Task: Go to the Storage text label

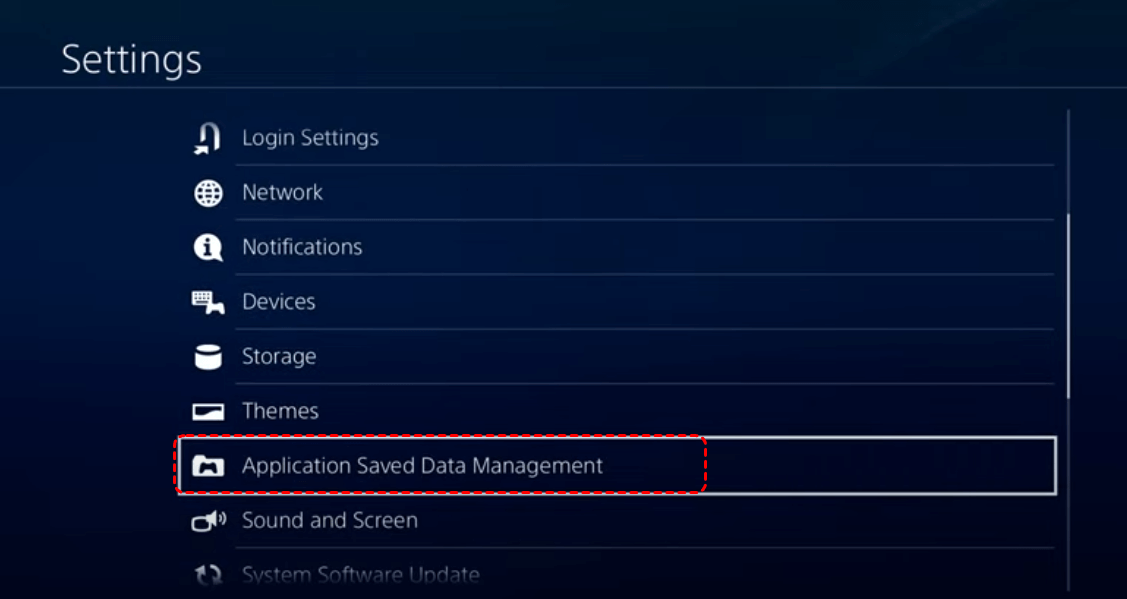Action: pyautogui.click(x=278, y=356)
